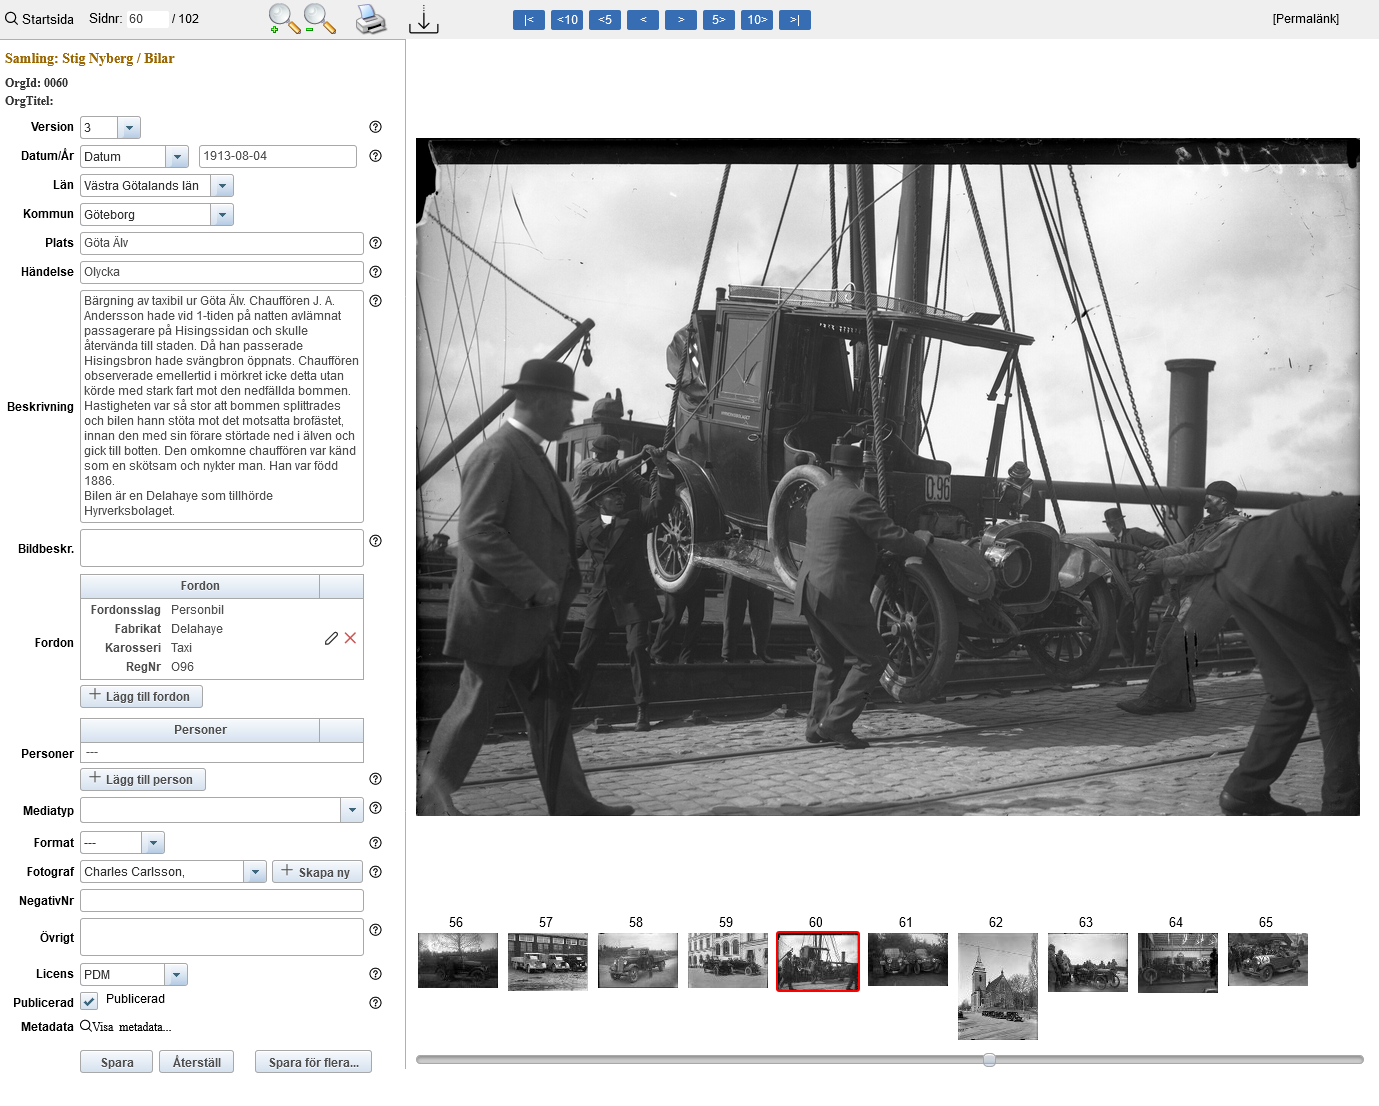Viewport: 1379px width, 1106px height.
Task: Click help icon next to Övrigt
Action: 376,930
